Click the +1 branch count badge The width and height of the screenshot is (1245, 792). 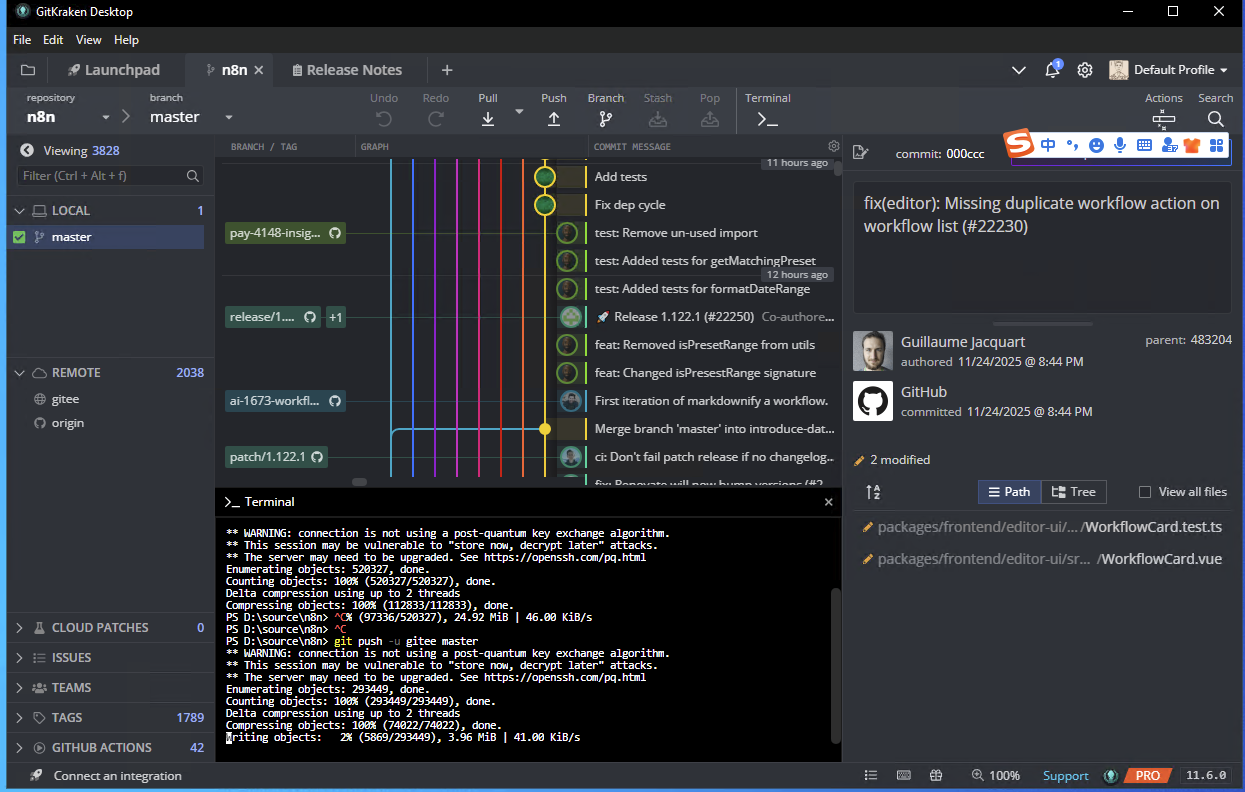pos(336,317)
